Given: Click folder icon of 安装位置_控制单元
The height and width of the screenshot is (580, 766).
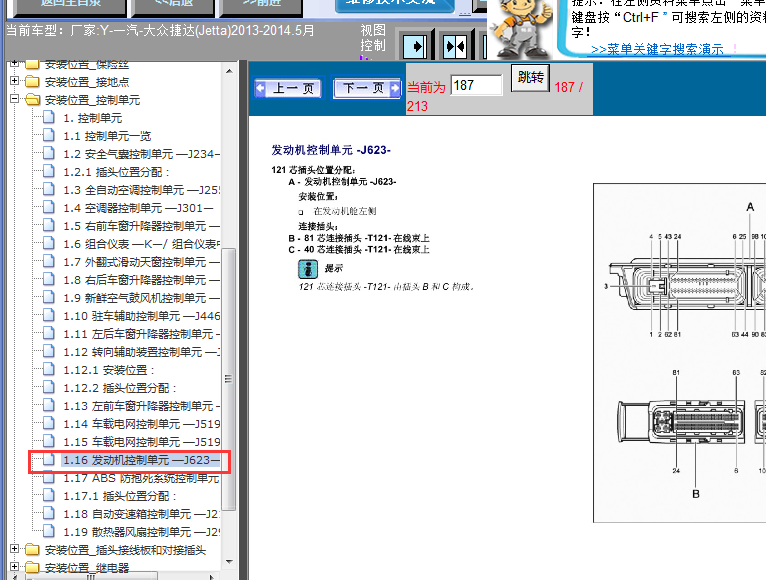Looking at the screenshot, I should pyautogui.click(x=33, y=100).
